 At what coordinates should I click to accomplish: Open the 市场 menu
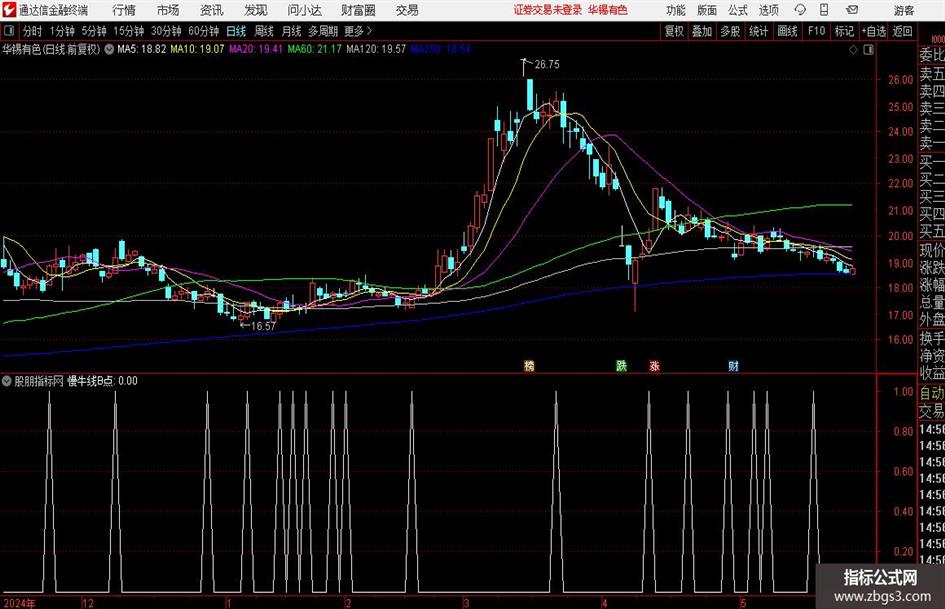click(x=168, y=10)
